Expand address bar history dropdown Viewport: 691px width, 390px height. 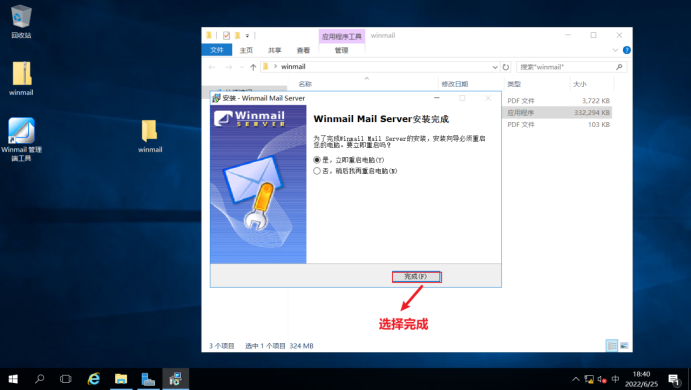[494, 67]
